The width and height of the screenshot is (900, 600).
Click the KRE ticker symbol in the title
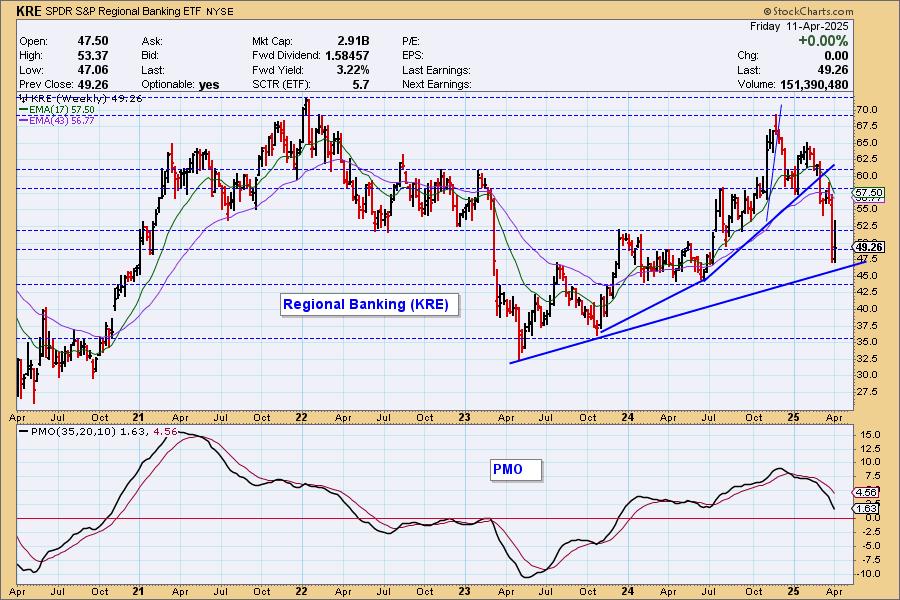(x=29, y=11)
